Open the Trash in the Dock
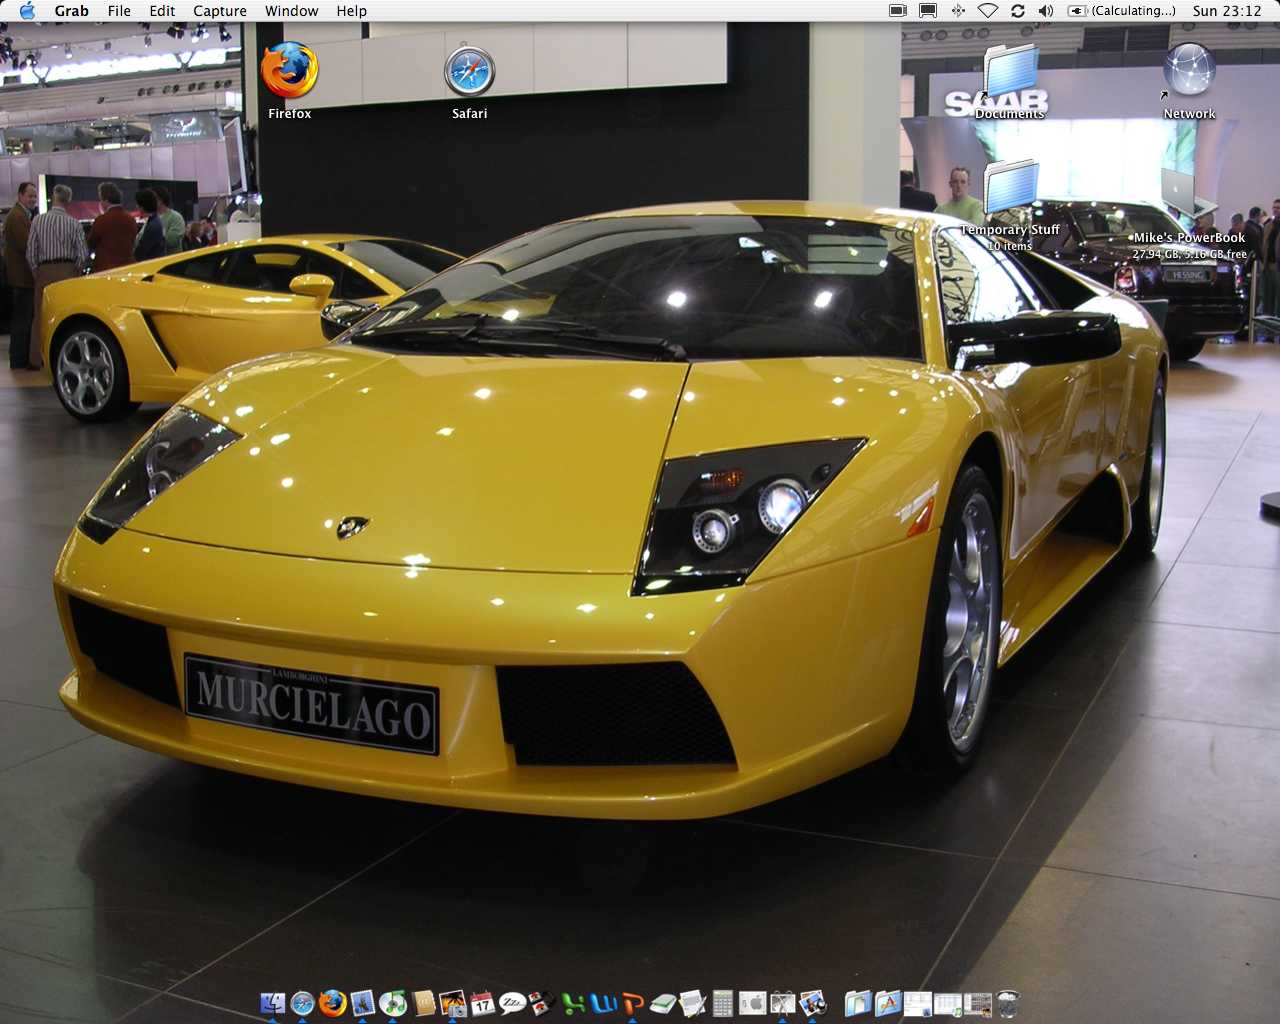Viewport: 1280px width, 1024px height. coord(1008,1003)
